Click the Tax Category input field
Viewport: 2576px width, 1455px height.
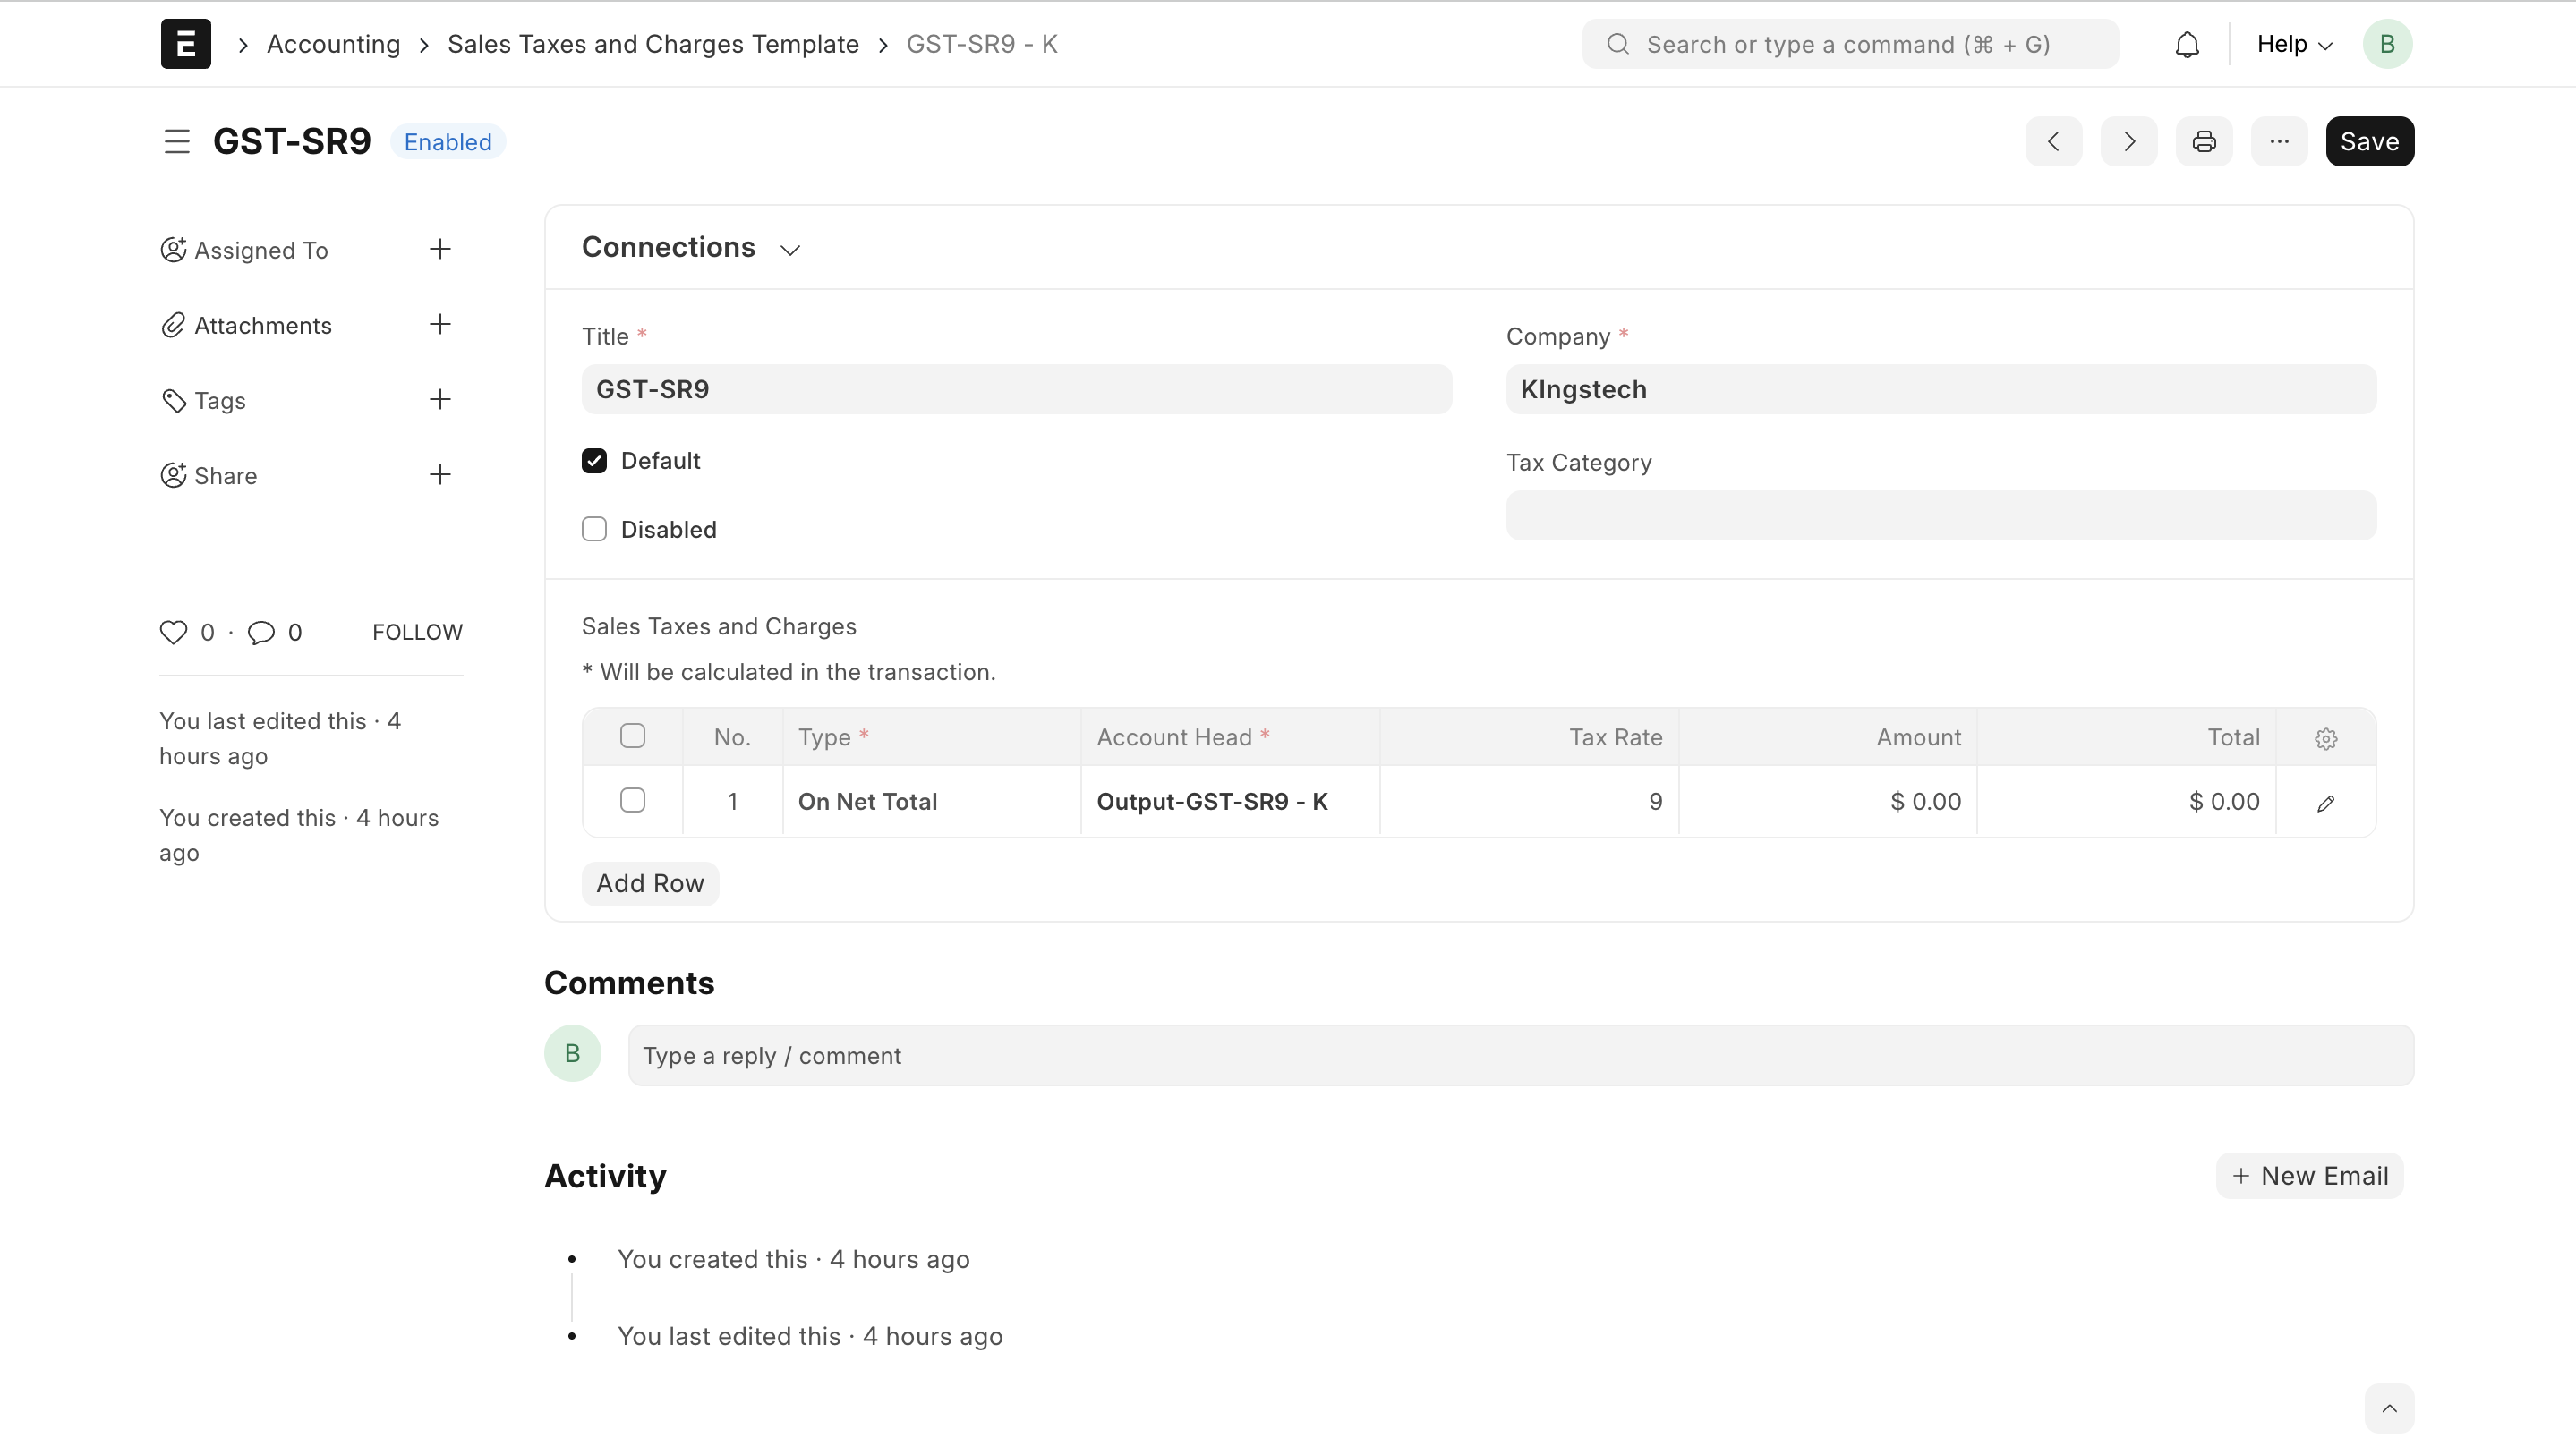click(x=1940, y=516)
